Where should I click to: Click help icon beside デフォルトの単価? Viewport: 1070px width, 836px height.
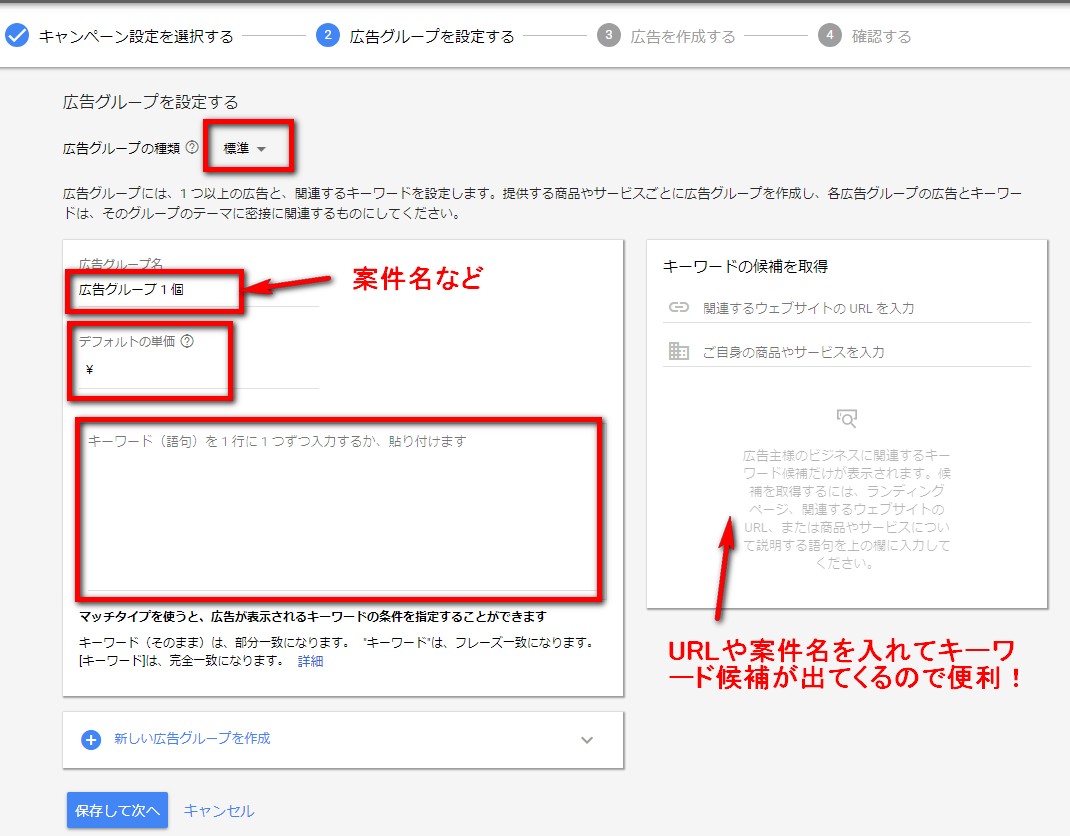pyautogui.click(x=187, y=341)
